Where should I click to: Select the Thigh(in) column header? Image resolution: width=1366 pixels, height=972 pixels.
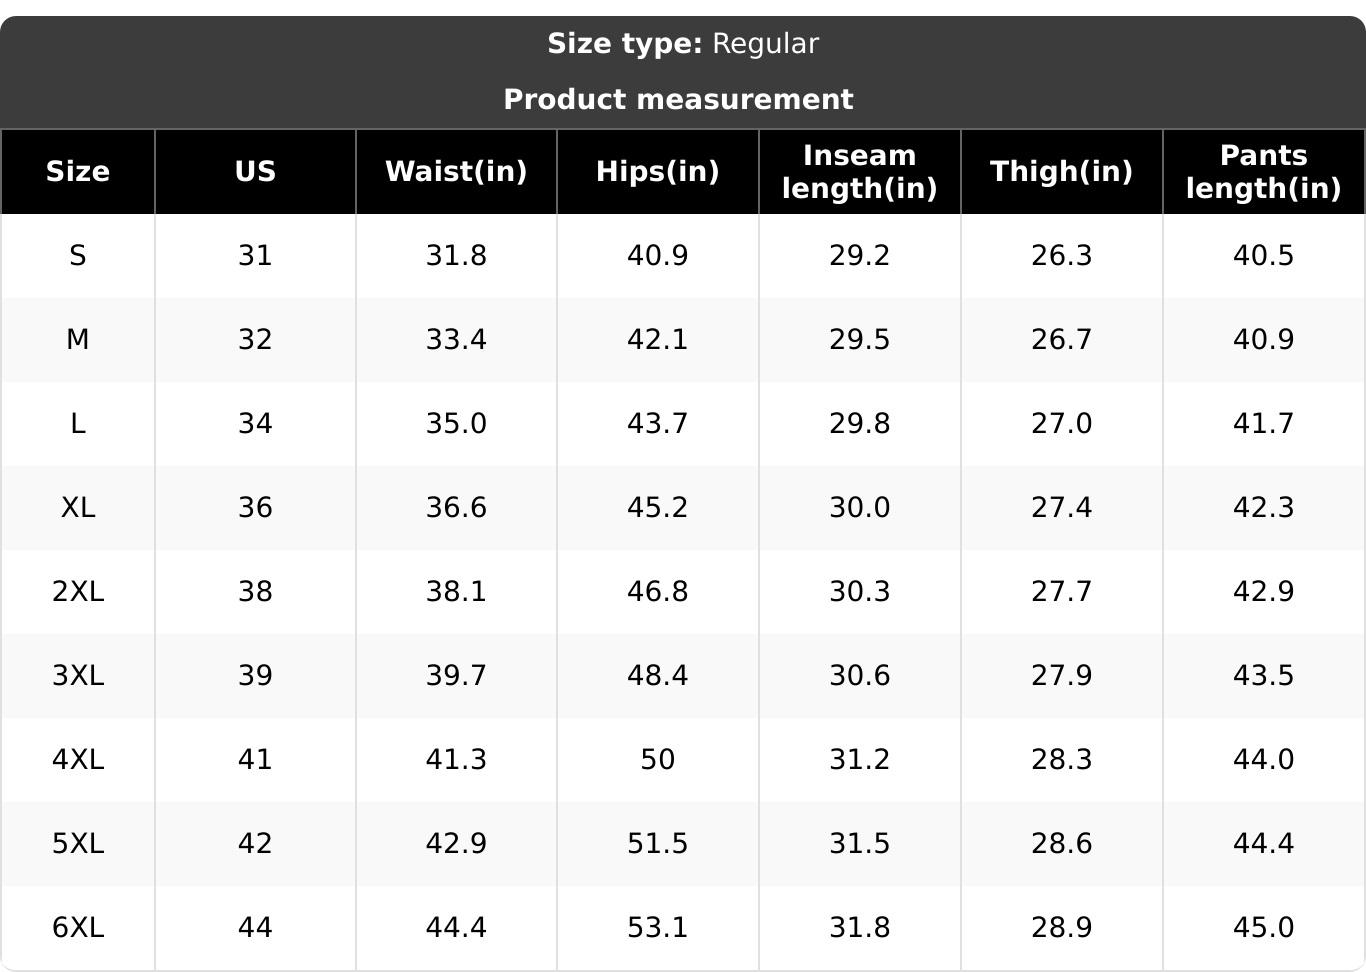point(1061,171)
